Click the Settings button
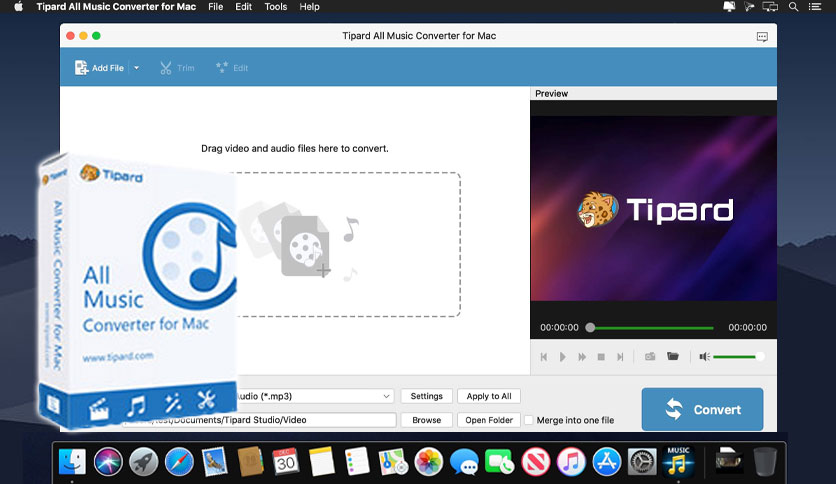Image resolution: width=836 pixels, height=484 pixels. point(427,396)
